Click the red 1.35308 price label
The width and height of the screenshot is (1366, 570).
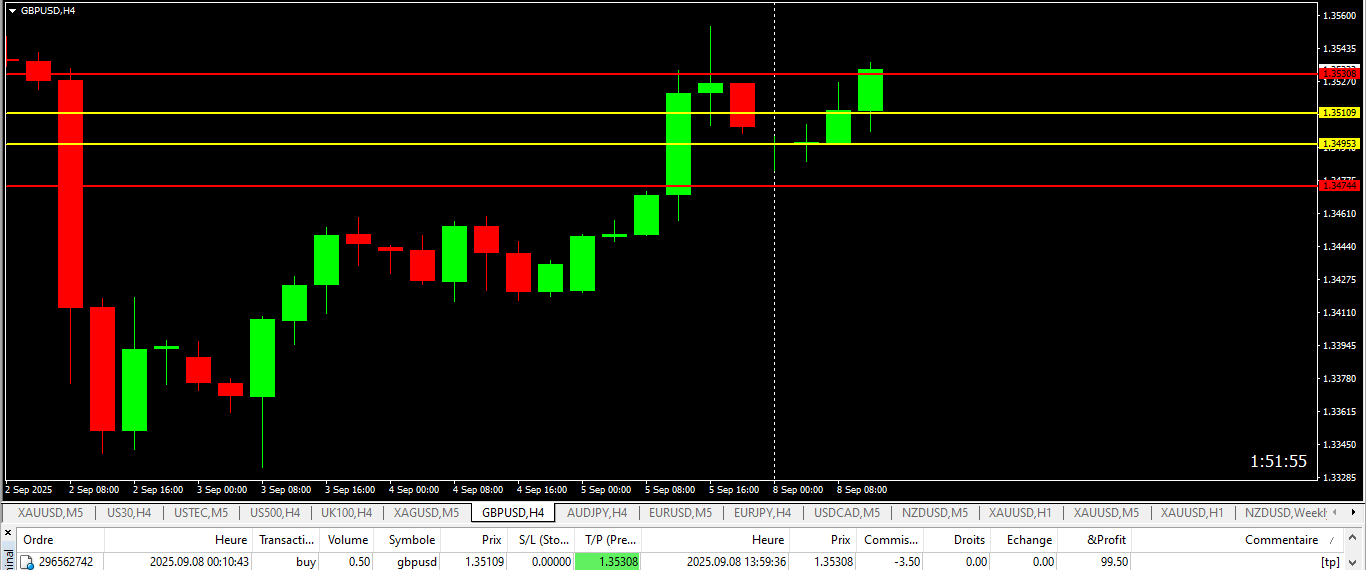coord(1340,73)
